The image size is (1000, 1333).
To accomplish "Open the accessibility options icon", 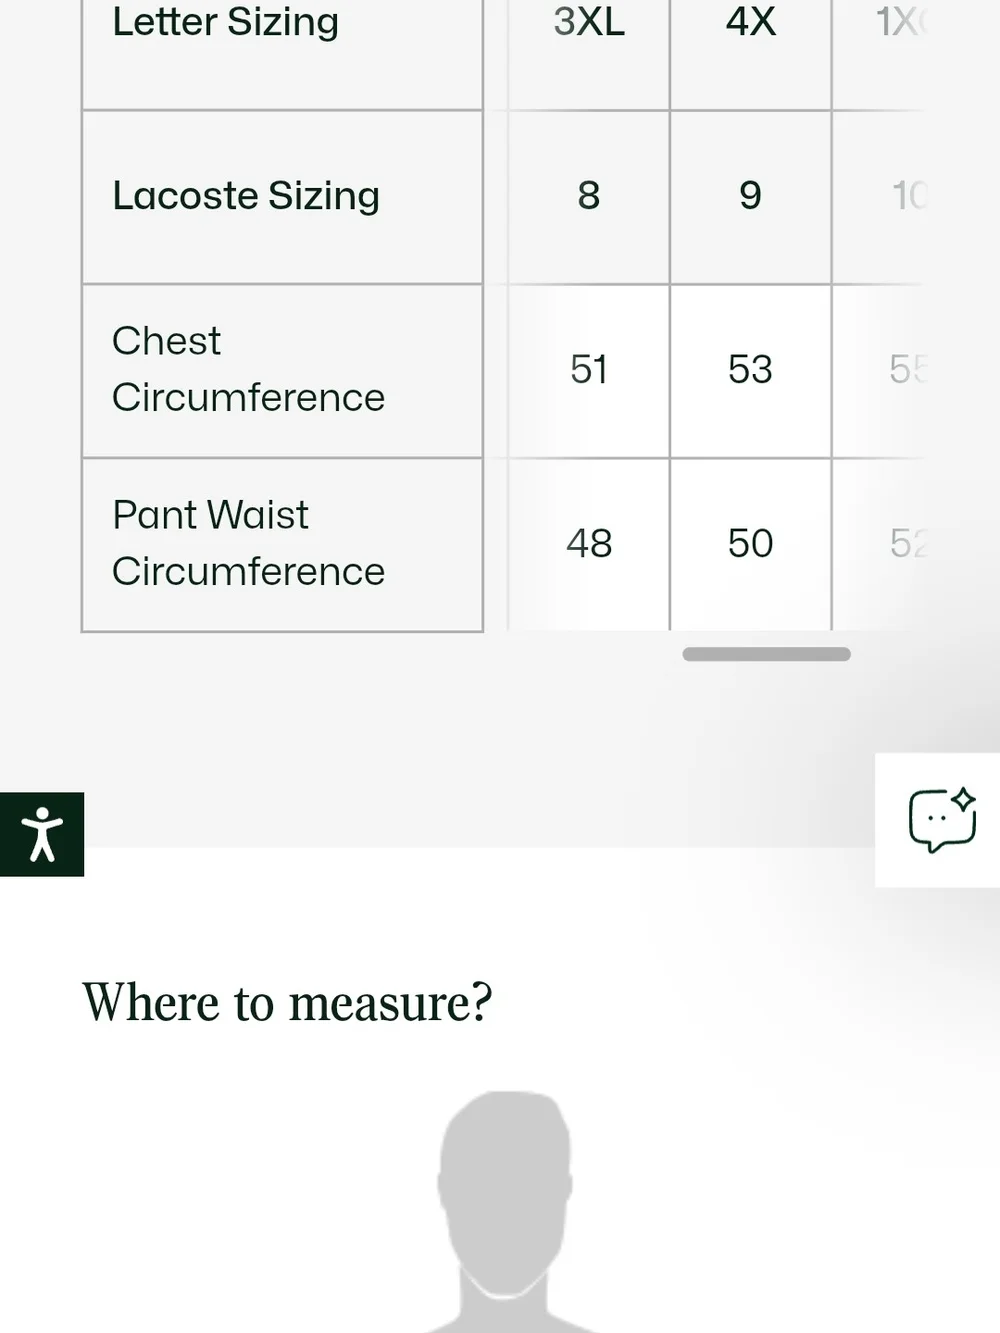I will [42, 834].
